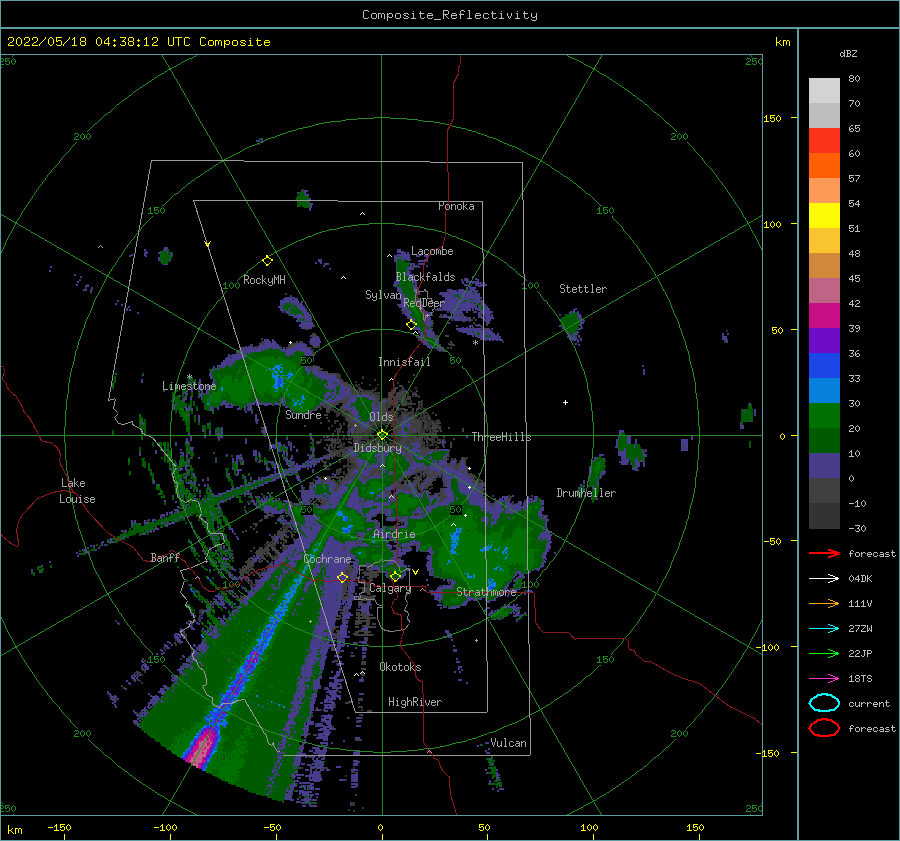Screen dimensions: 900x841
Task: Click the Didsbury town label
Action: (x=377, y=448)
